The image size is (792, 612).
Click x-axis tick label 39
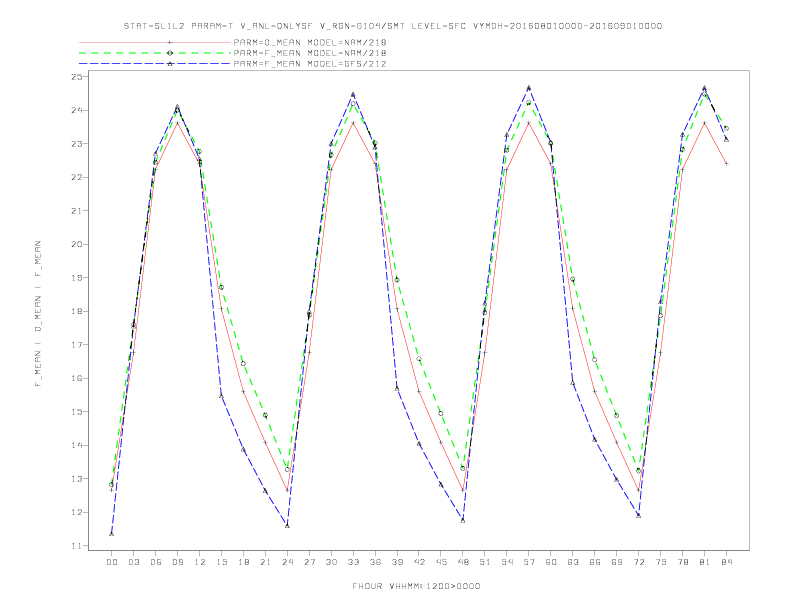(x=397, y=562)
